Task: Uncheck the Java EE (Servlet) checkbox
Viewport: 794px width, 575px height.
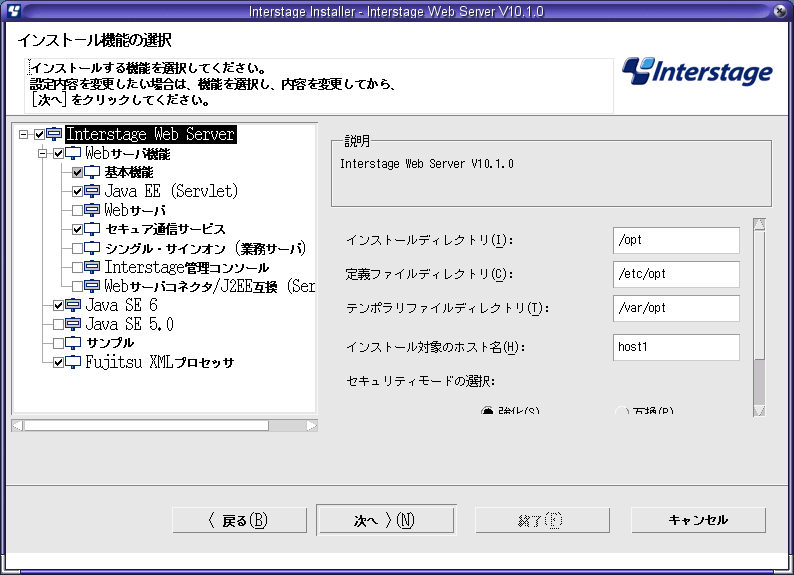Action: coord(77,191)
